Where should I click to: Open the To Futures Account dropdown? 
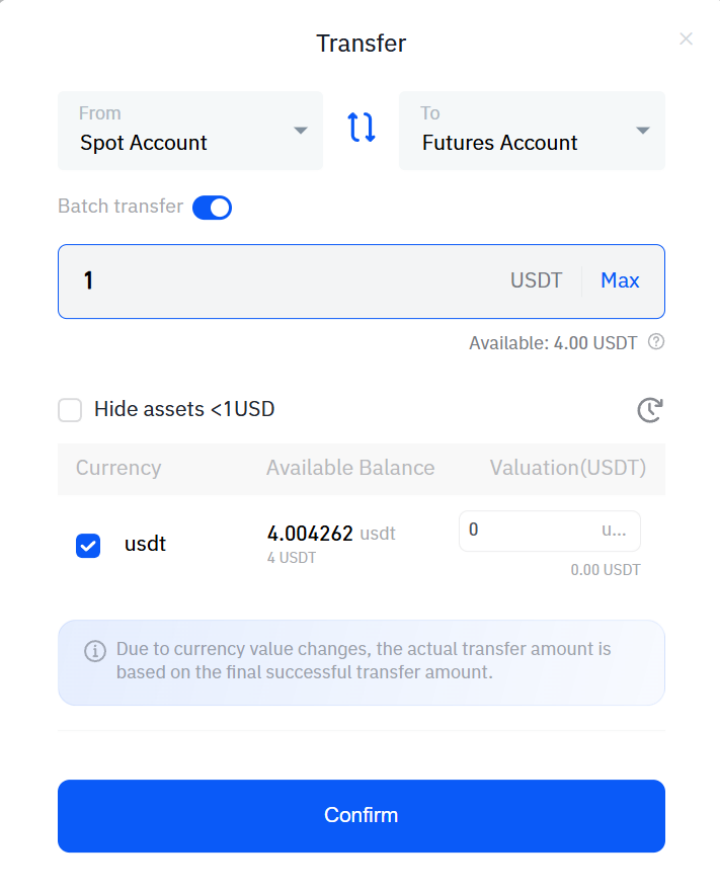(x=531, y=130)
